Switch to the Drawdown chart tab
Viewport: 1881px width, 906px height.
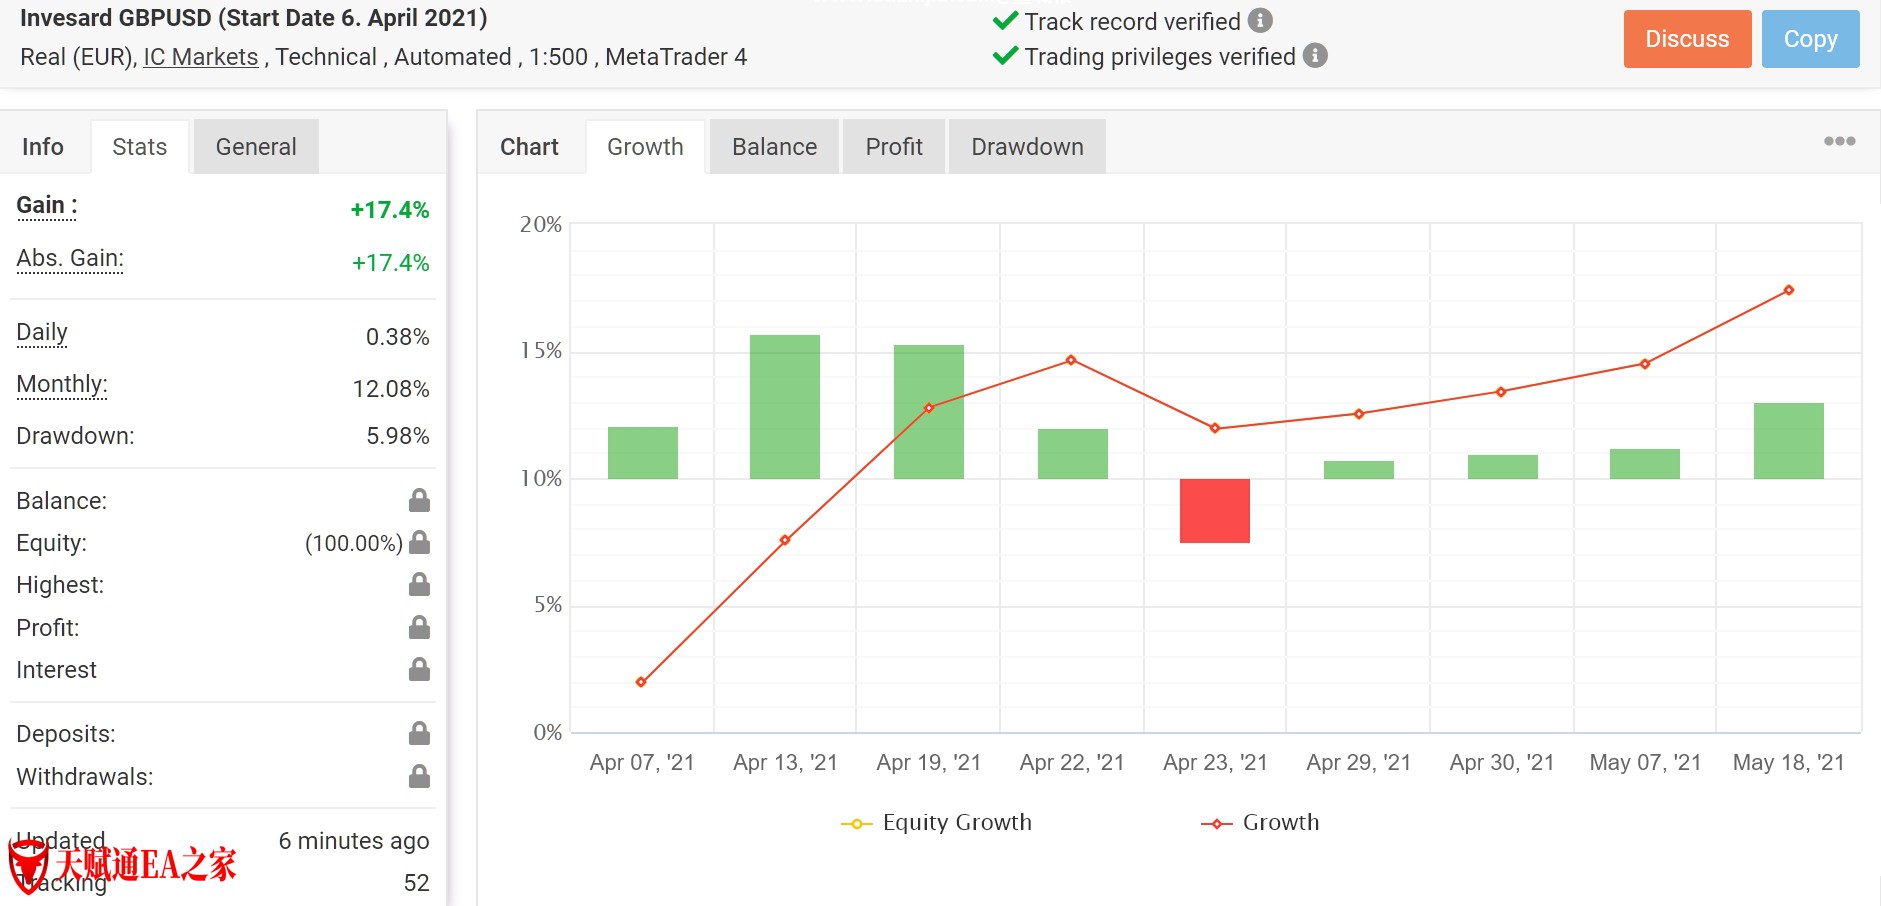[1027, 147]
